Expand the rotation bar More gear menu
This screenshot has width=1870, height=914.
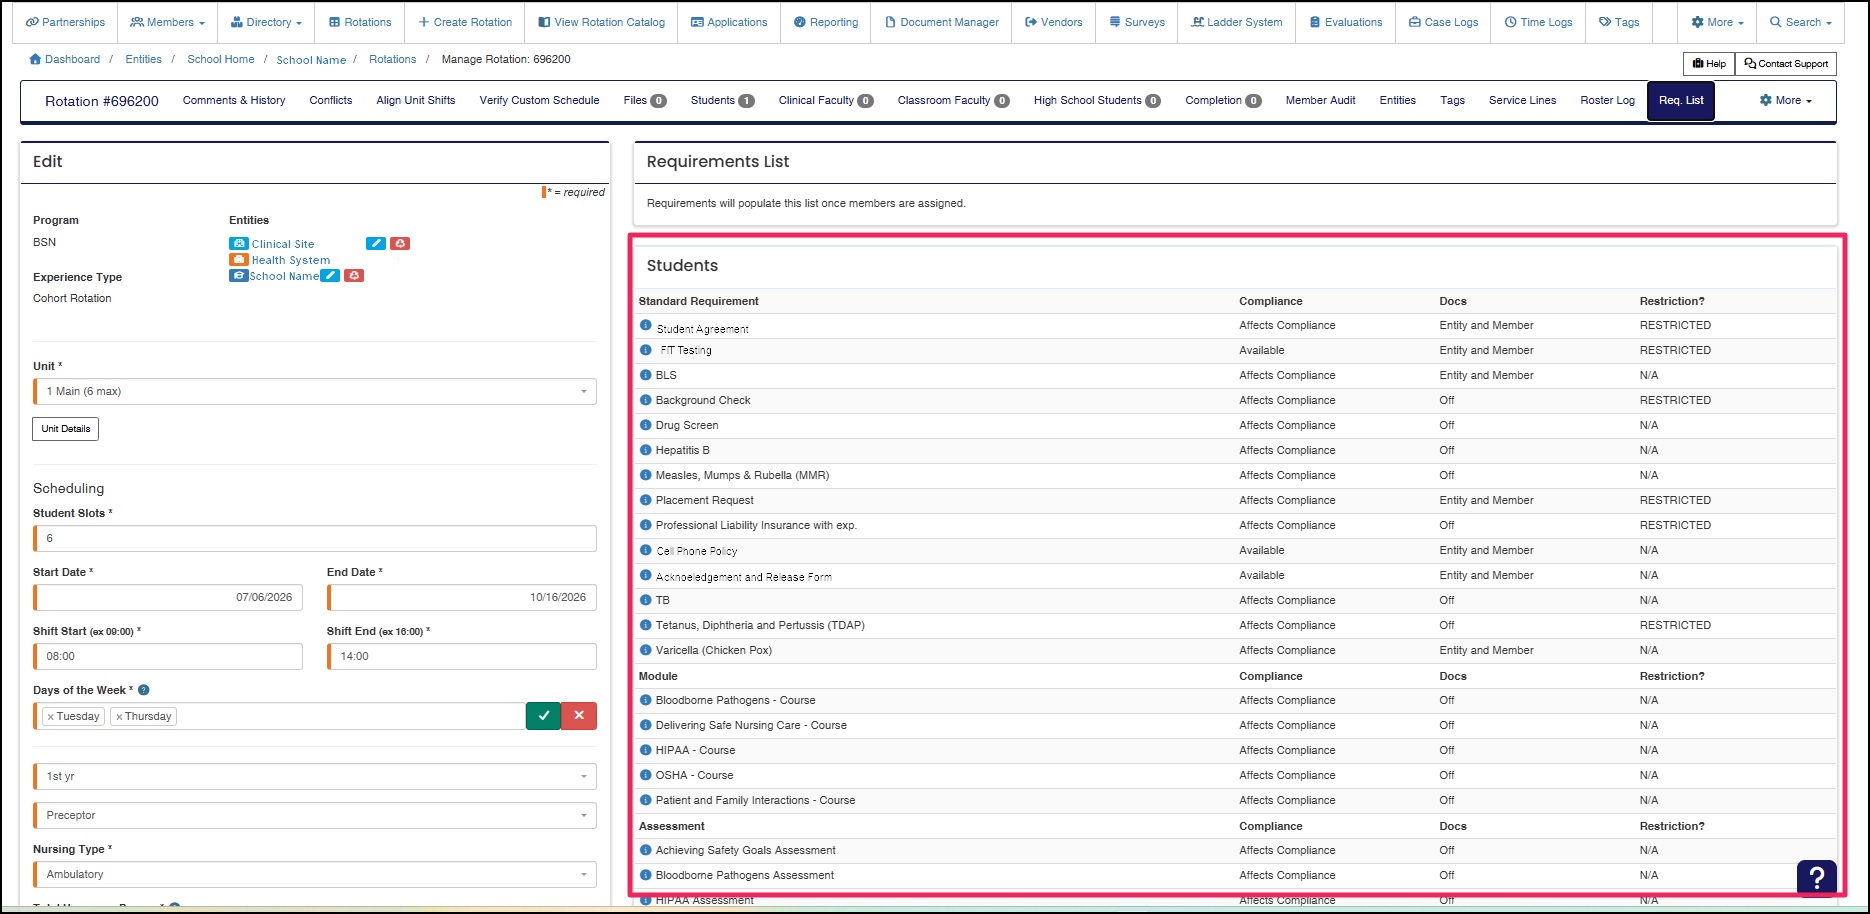pyautogui.click(x=1786, y=100)
